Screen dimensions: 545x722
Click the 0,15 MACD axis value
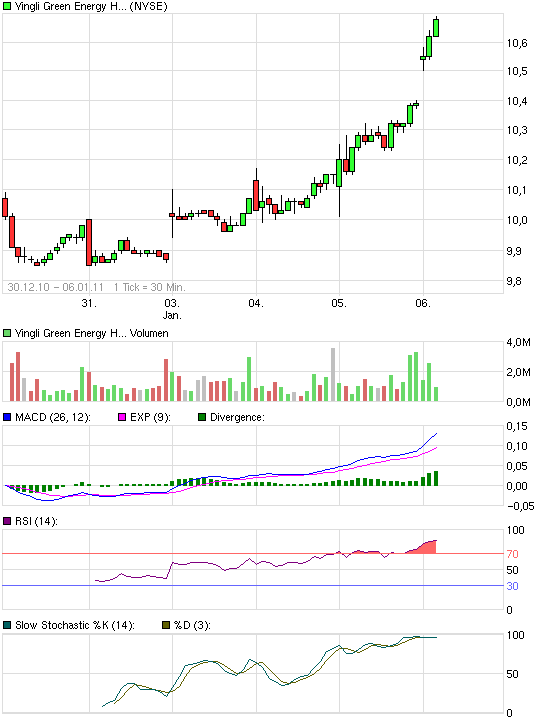pos(517,426)
